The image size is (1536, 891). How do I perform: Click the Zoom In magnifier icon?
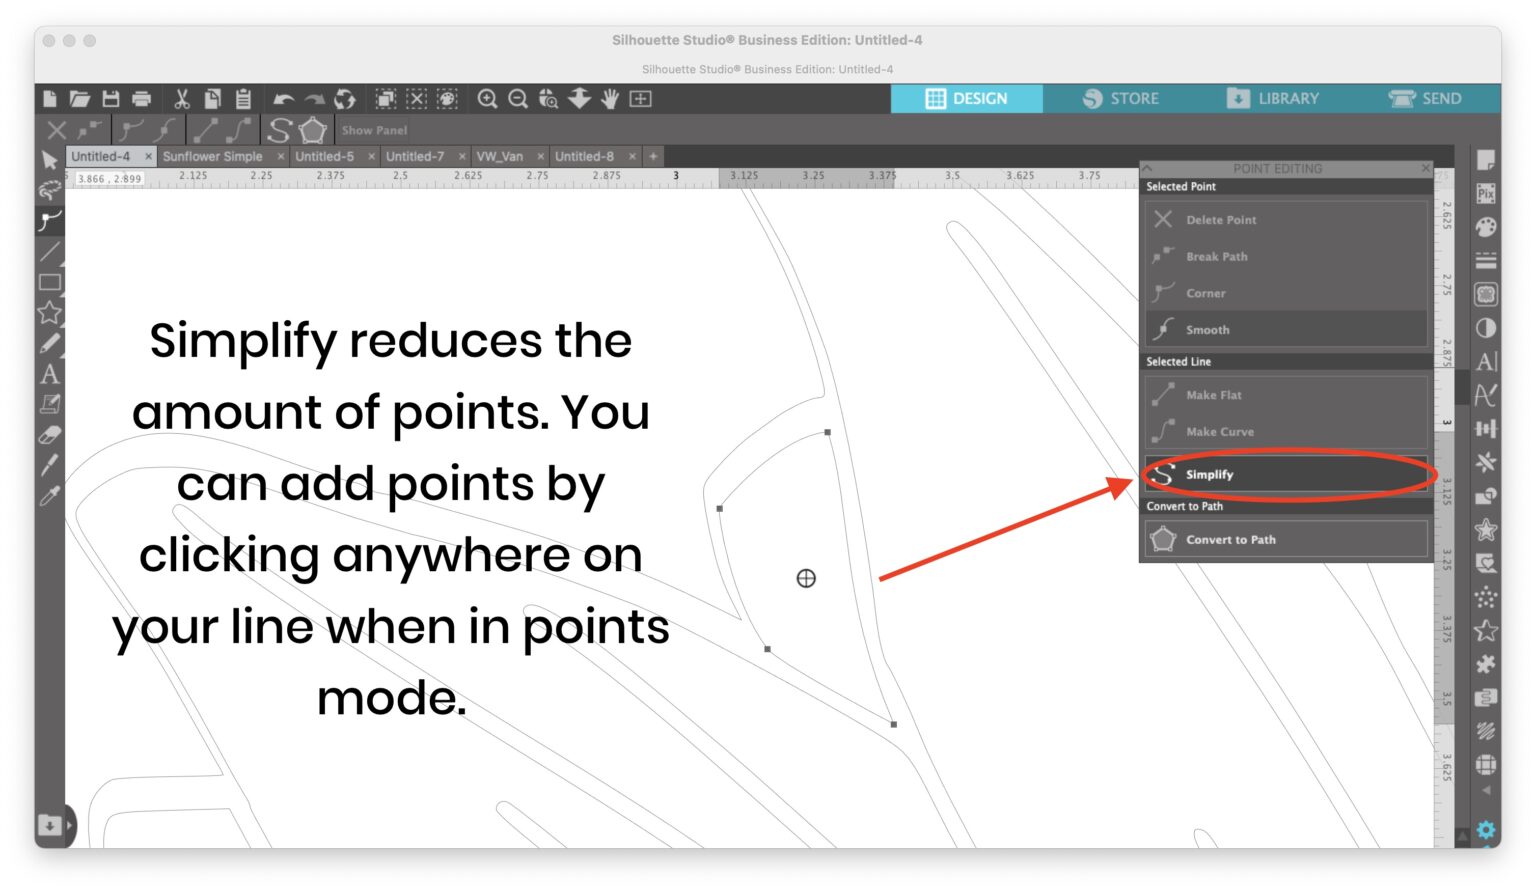(x=489, y=99)
